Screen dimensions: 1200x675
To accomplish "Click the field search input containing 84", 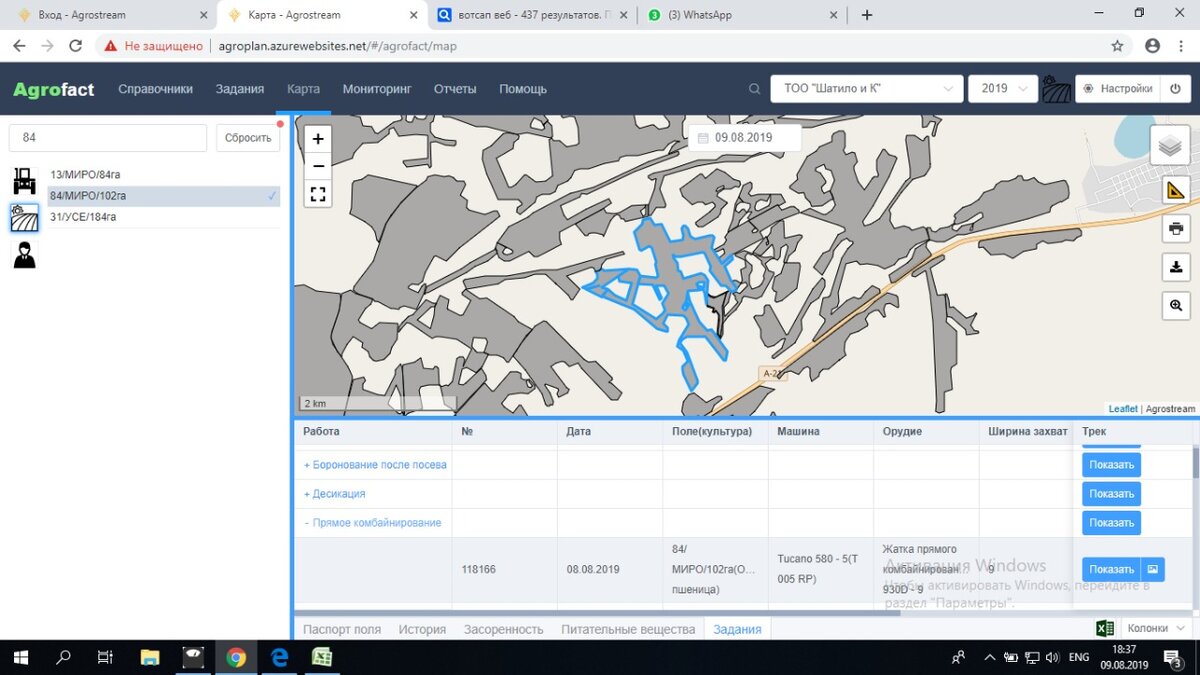I will [x=108, y=138].
